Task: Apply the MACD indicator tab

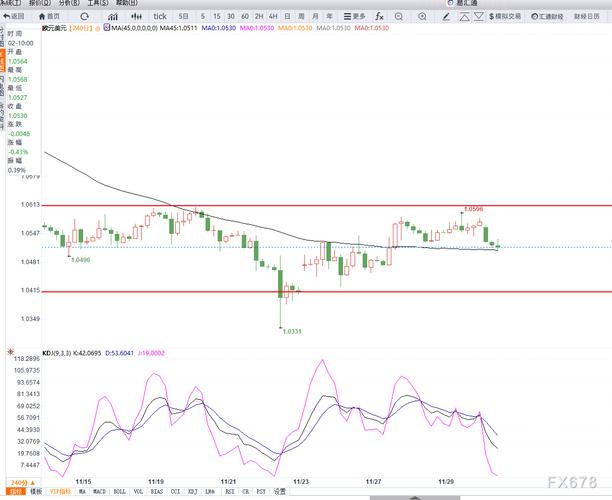Action: coord(100,491)
